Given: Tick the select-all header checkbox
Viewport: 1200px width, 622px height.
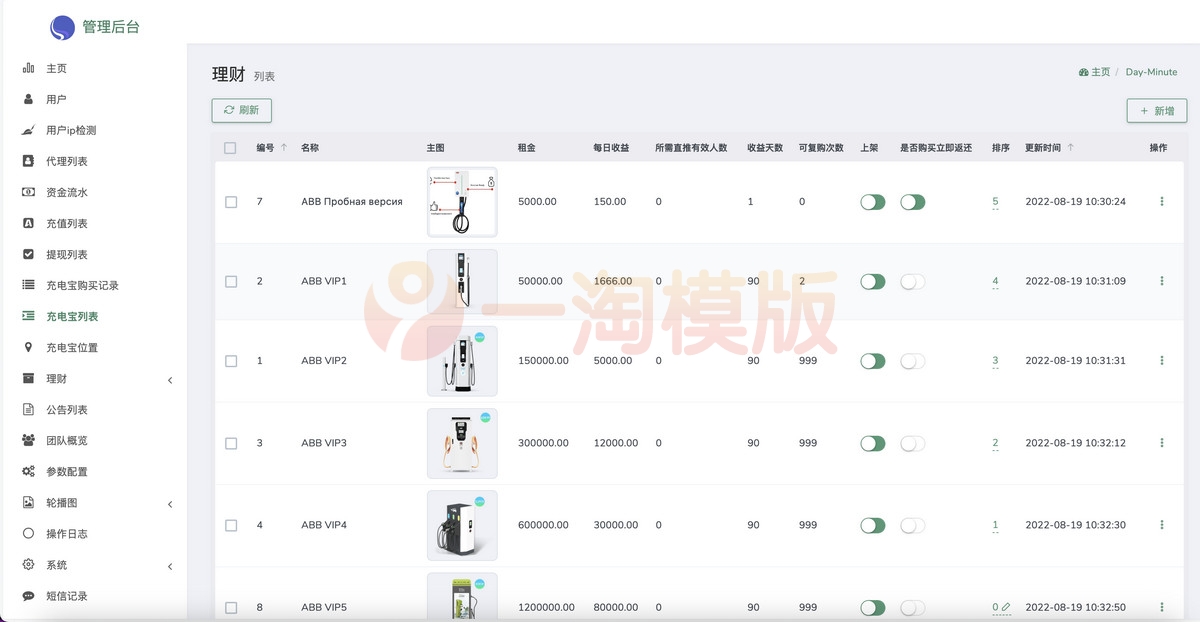Looking at the screenshot, I should 230,148.
